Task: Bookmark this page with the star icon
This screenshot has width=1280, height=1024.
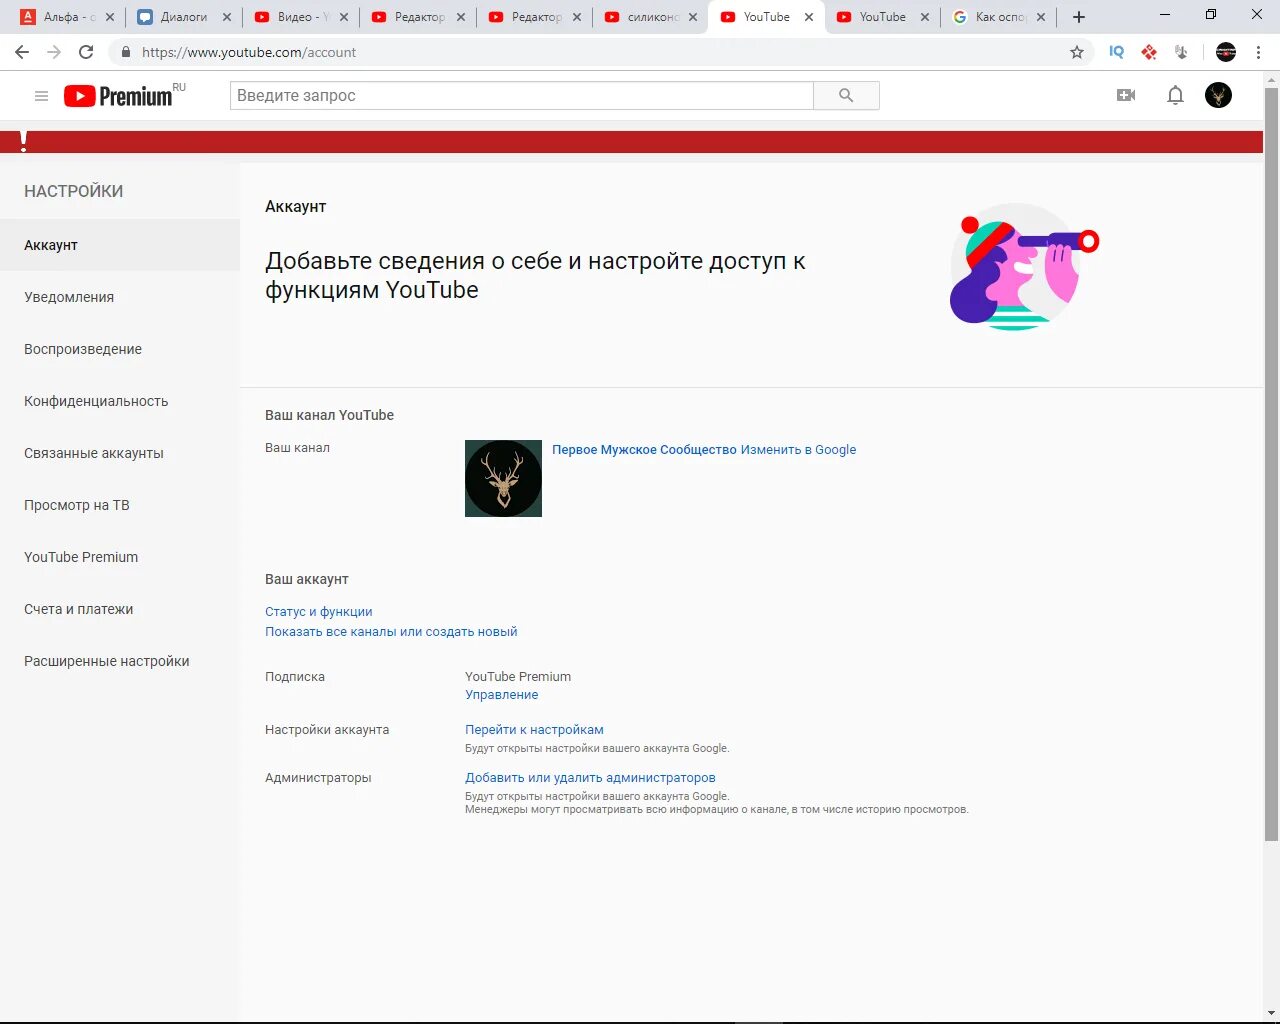Action: [x=1077, y=52]
